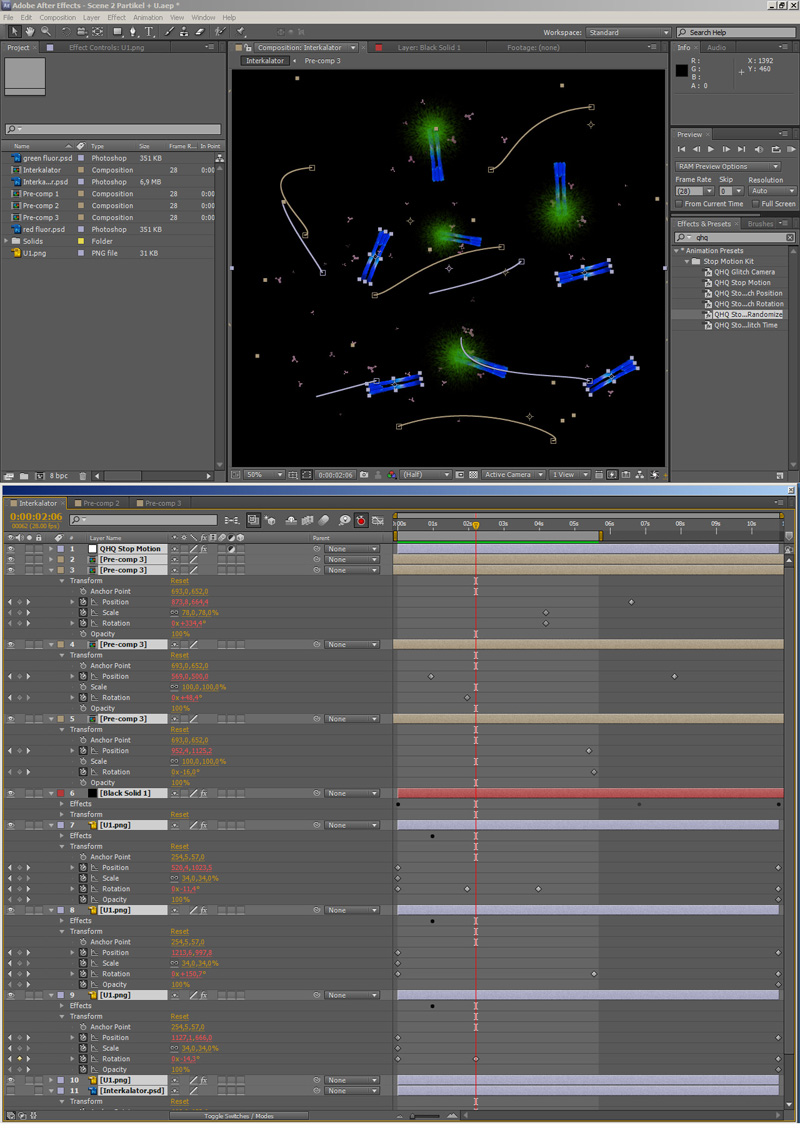Click Toggle Switches / Modes button
800x1140 pixels.
(x=238, y=1116)
